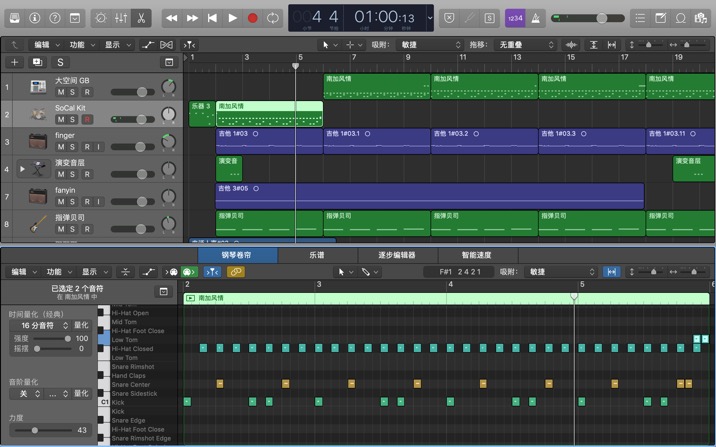Open the 16 分音符 time quantize dropdown

tap(40, 325)
